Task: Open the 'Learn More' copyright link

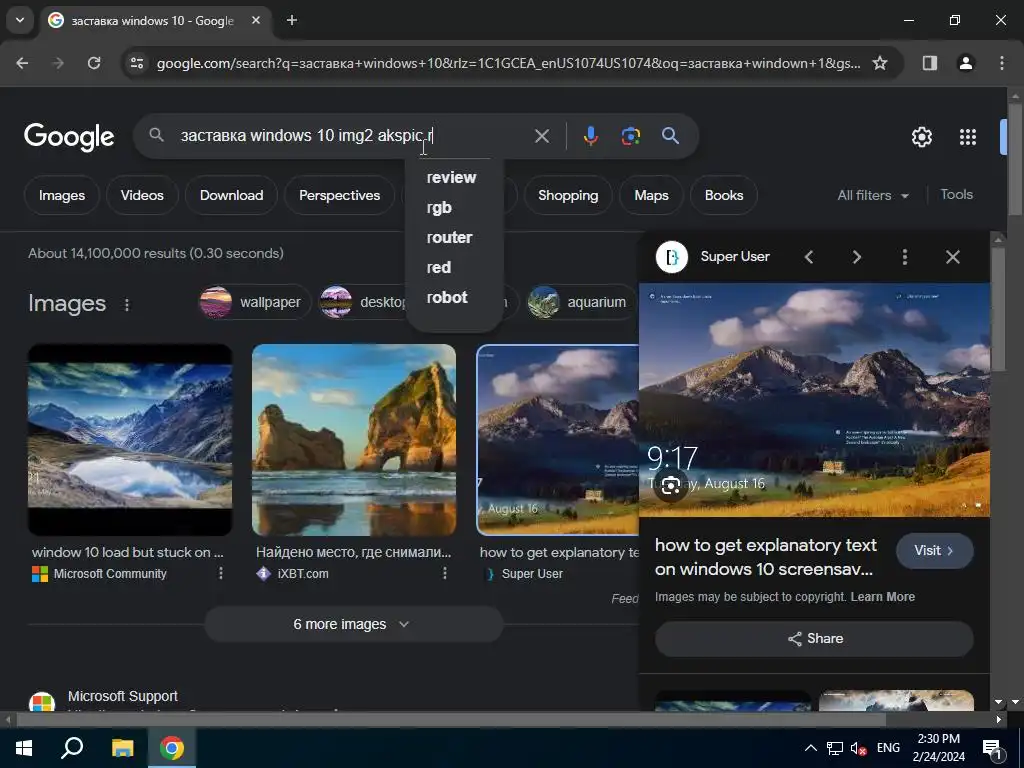Action: coord(882,597)
